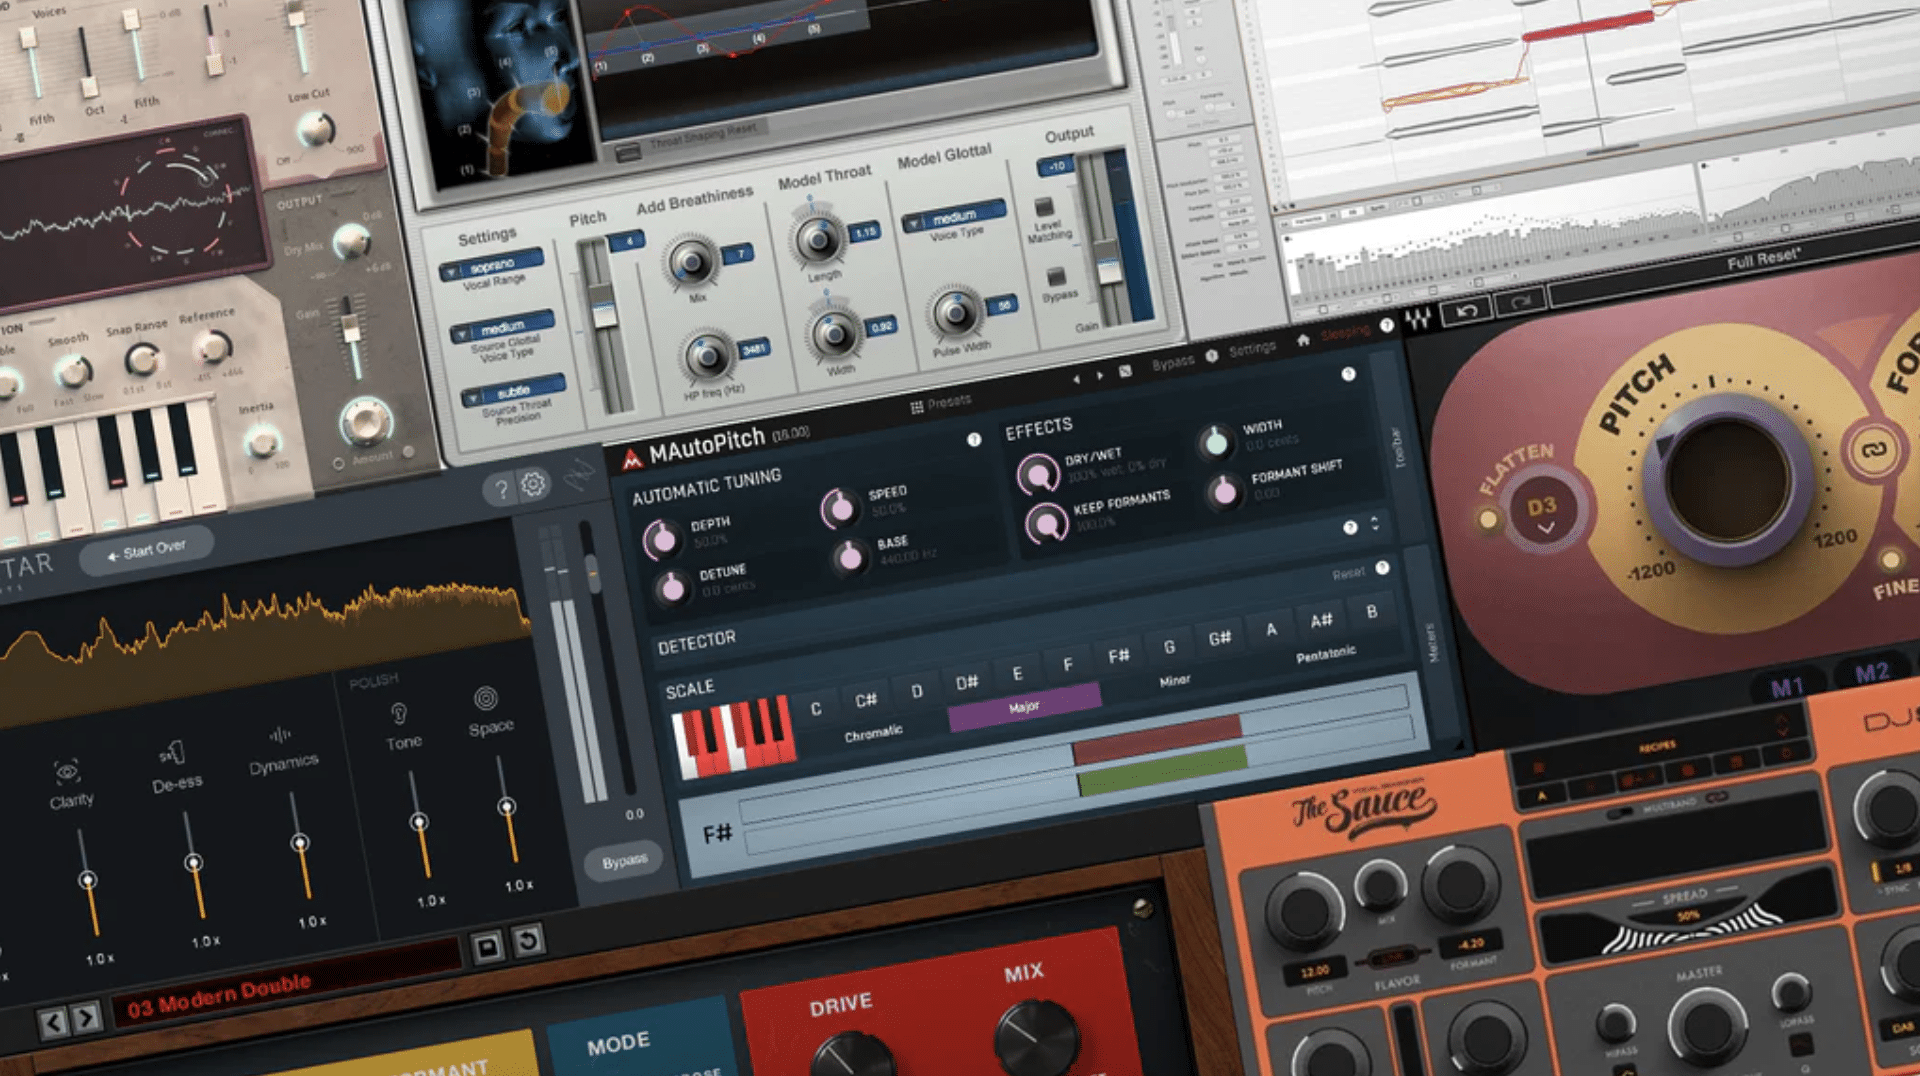Open the help icon beside Reset in MAutoPitch
Image resolution: width=1920 pixels, height=1076 pixels.
click(x=1382, y=568)
